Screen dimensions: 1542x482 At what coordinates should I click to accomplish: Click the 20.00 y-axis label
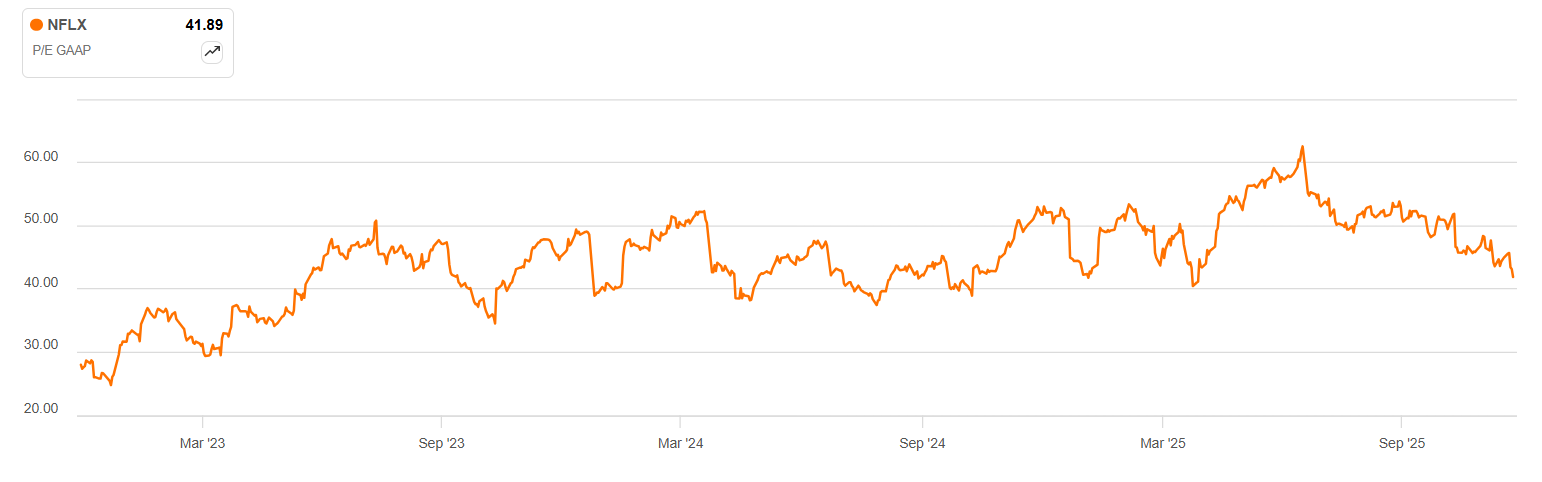click(x=42, y=409)
